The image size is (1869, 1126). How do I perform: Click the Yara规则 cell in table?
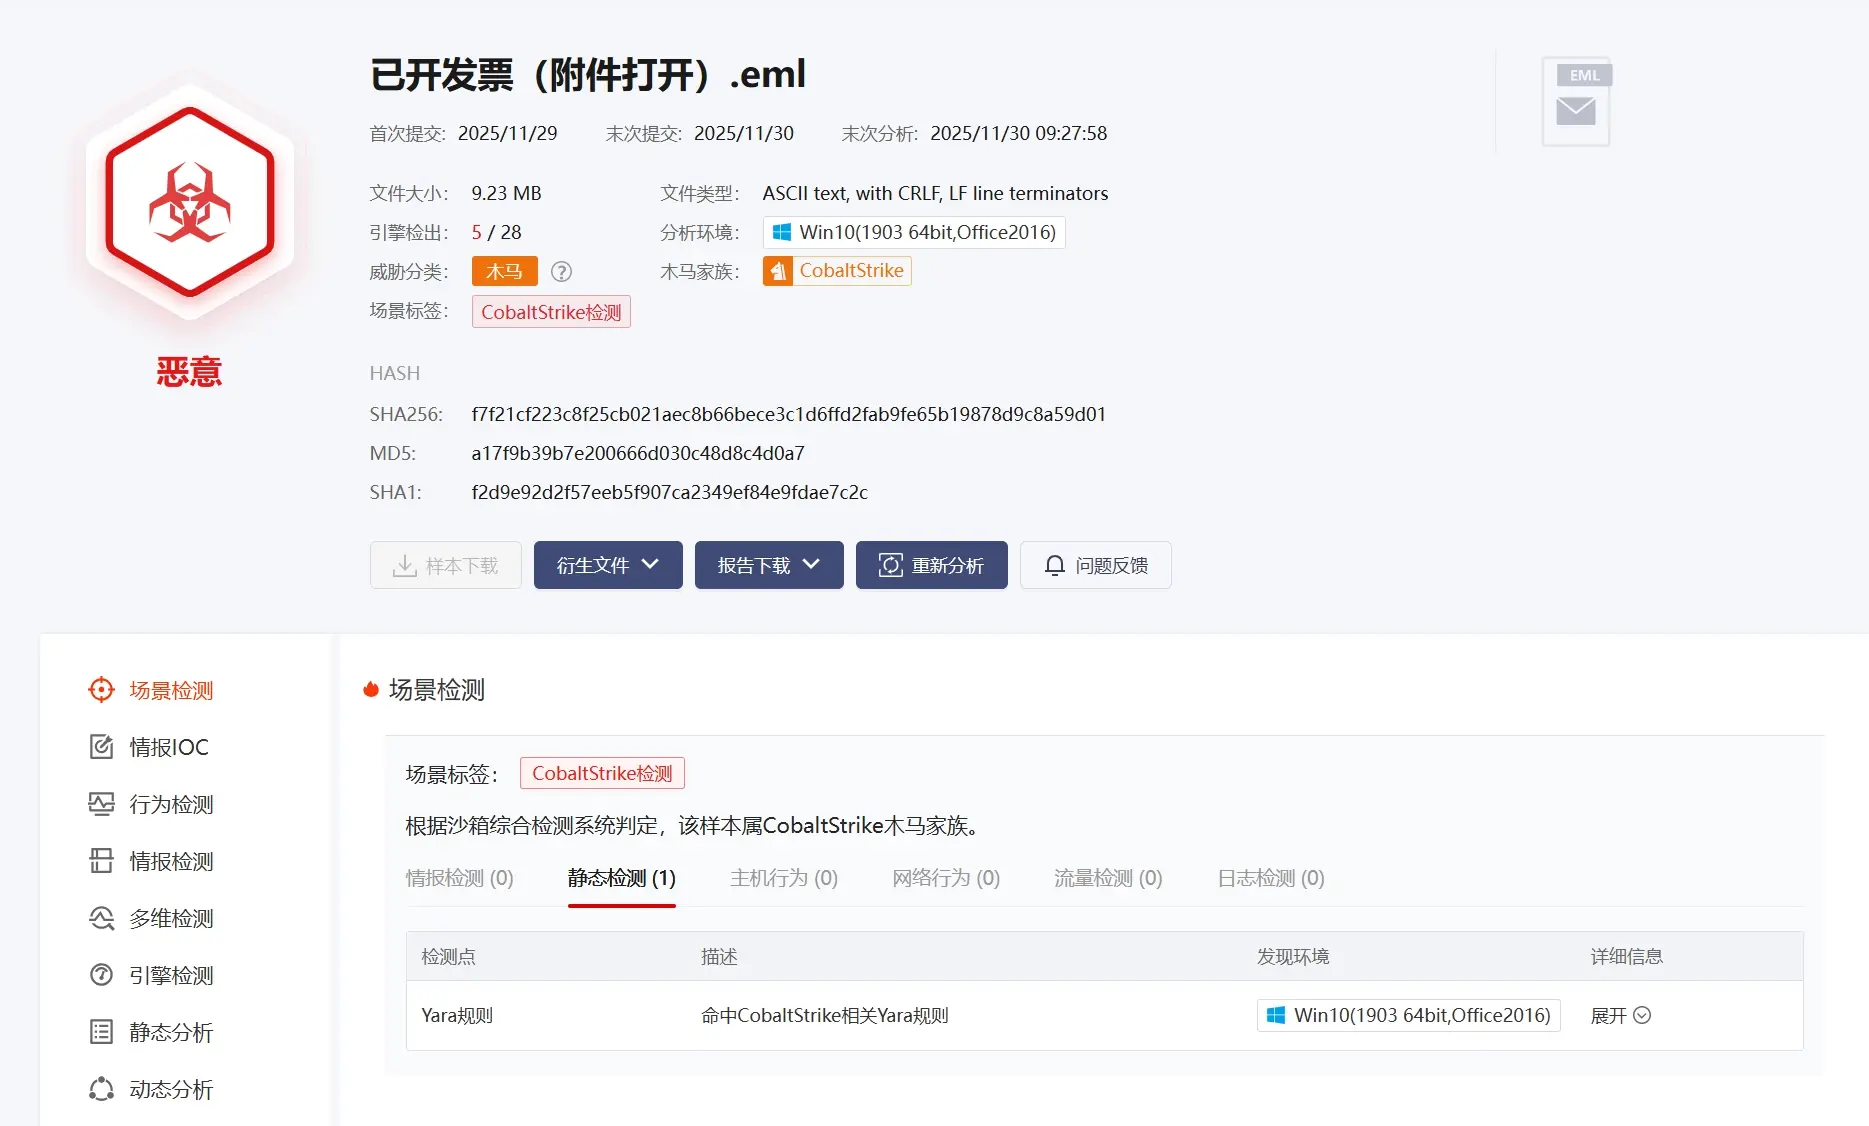457,1015
